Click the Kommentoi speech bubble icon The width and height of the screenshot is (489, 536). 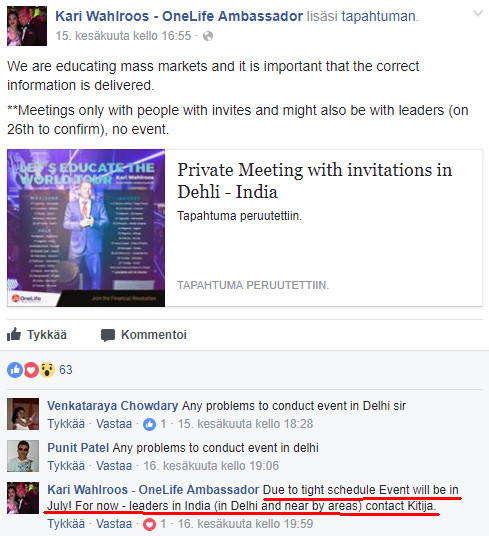tap(108, 335)
